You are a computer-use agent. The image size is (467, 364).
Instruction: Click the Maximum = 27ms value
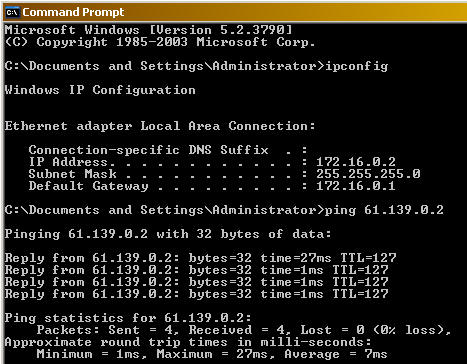(213, 354)
